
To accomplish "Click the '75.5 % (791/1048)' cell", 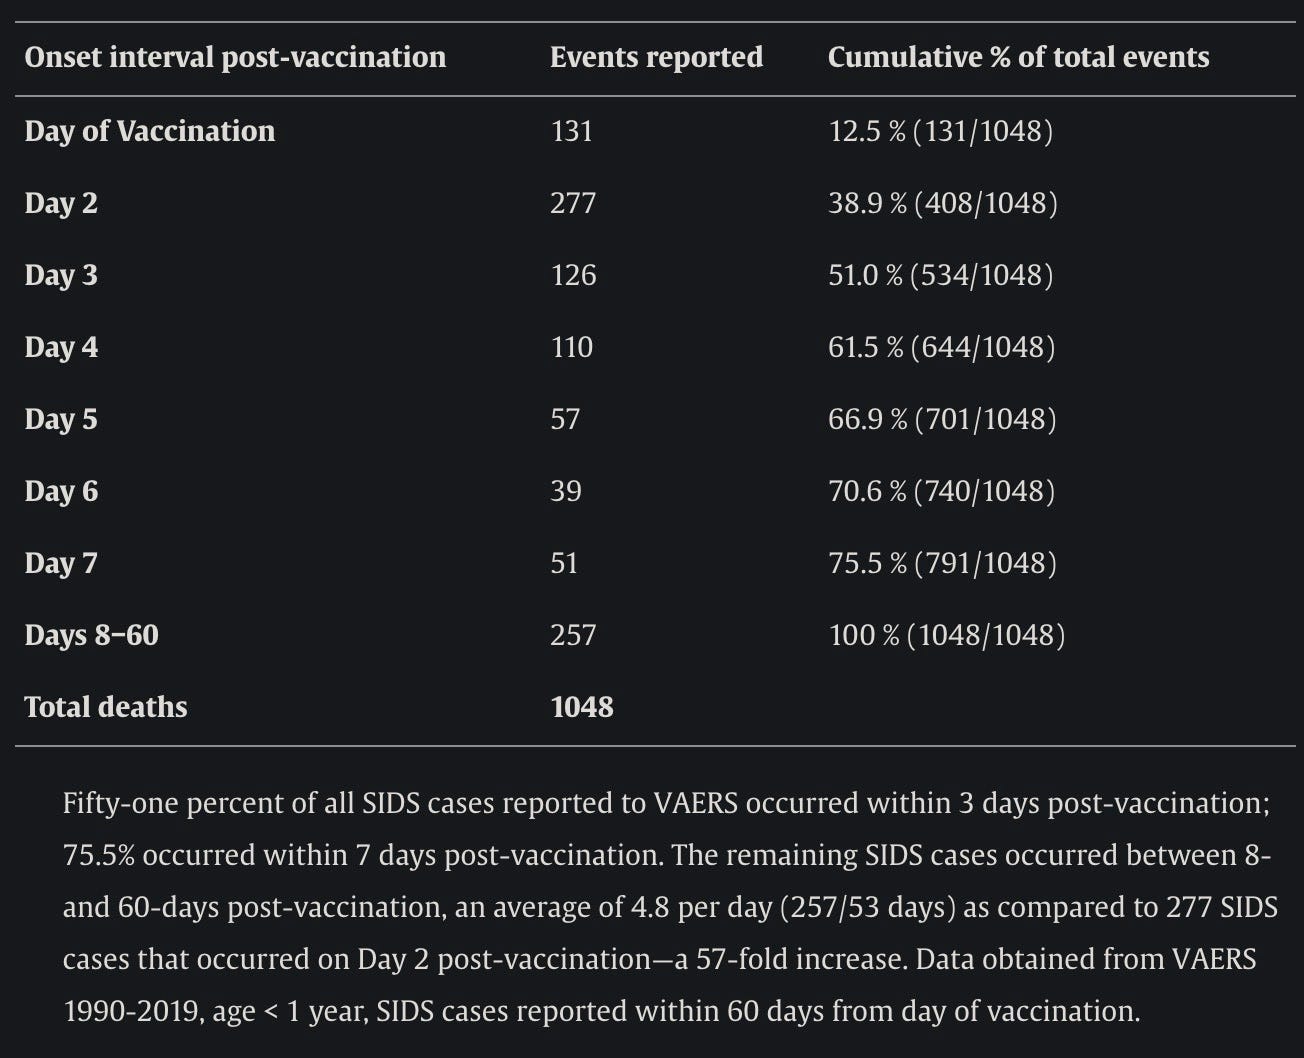I will click(942, 563).
